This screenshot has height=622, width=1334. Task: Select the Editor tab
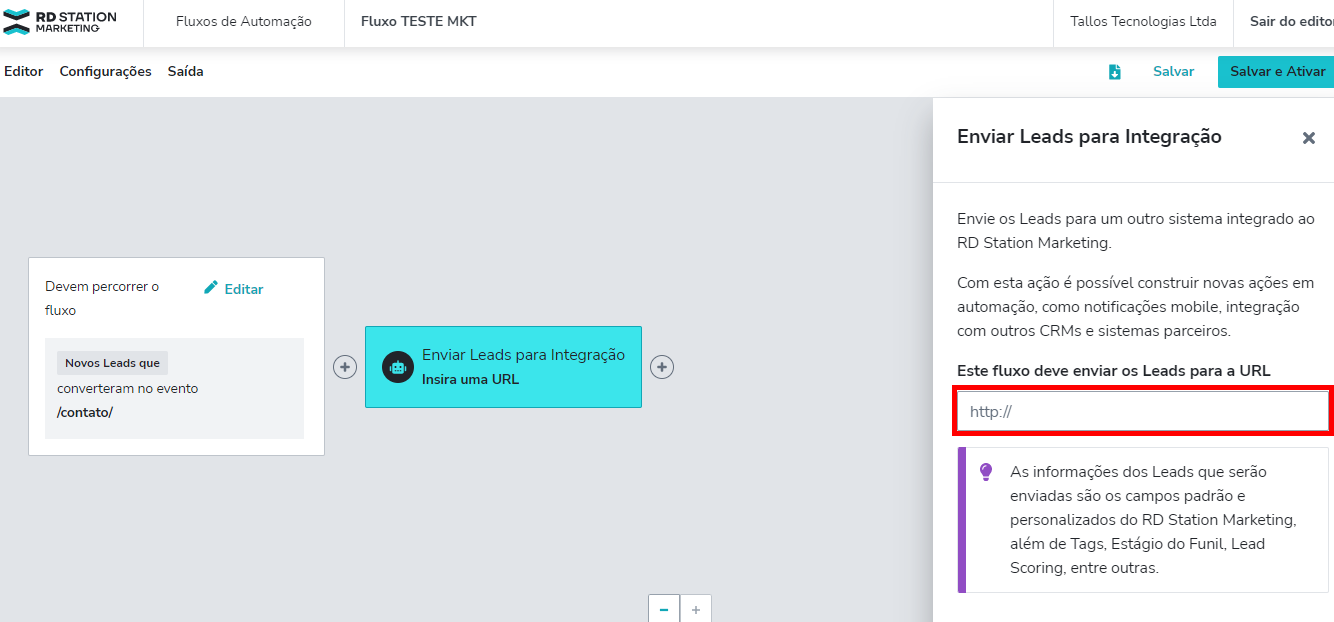click(24, 71)
